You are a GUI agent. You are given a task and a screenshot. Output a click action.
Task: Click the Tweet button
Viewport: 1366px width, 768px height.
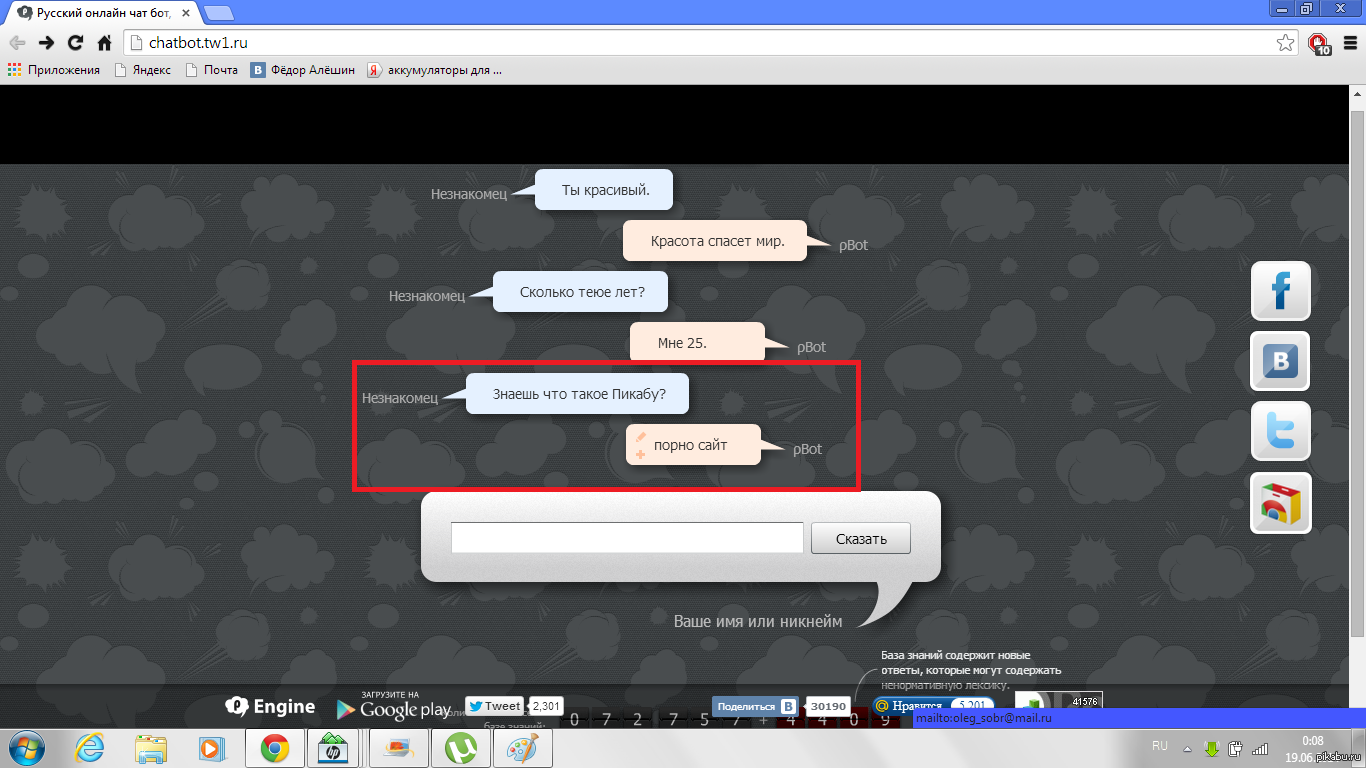coord(494,706)
